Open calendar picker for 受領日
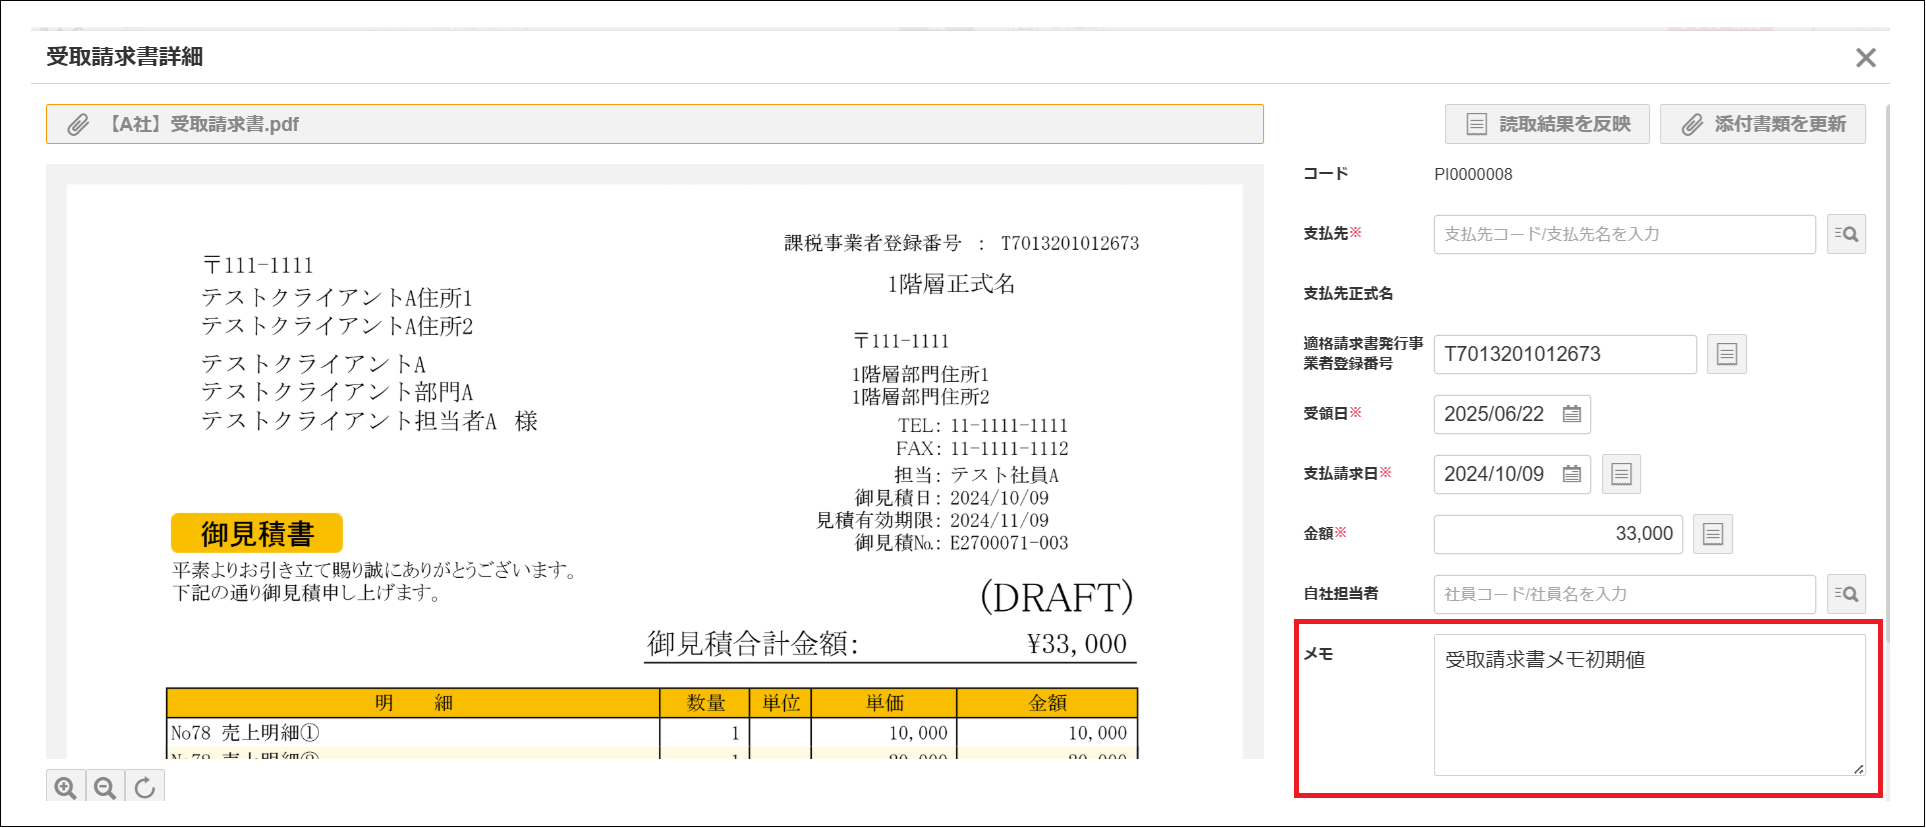 1572,414
